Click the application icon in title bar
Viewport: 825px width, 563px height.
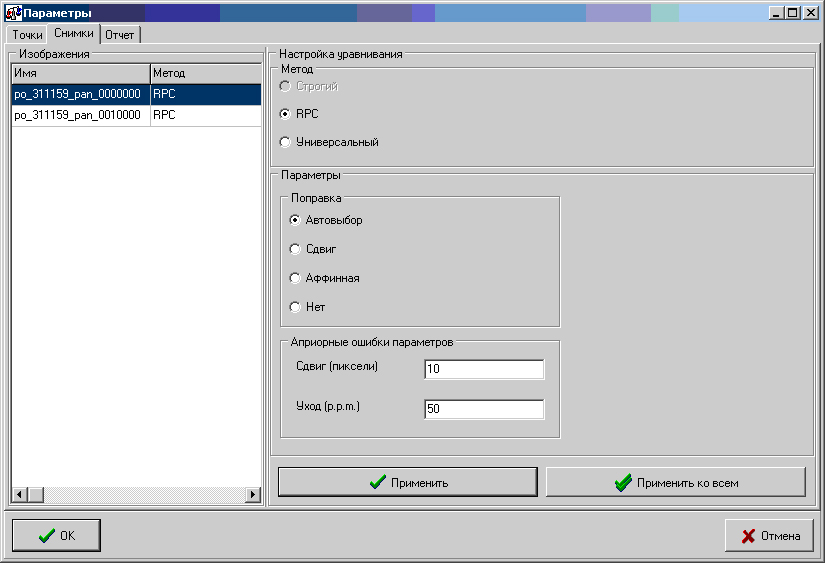click(x=14, y=13)
